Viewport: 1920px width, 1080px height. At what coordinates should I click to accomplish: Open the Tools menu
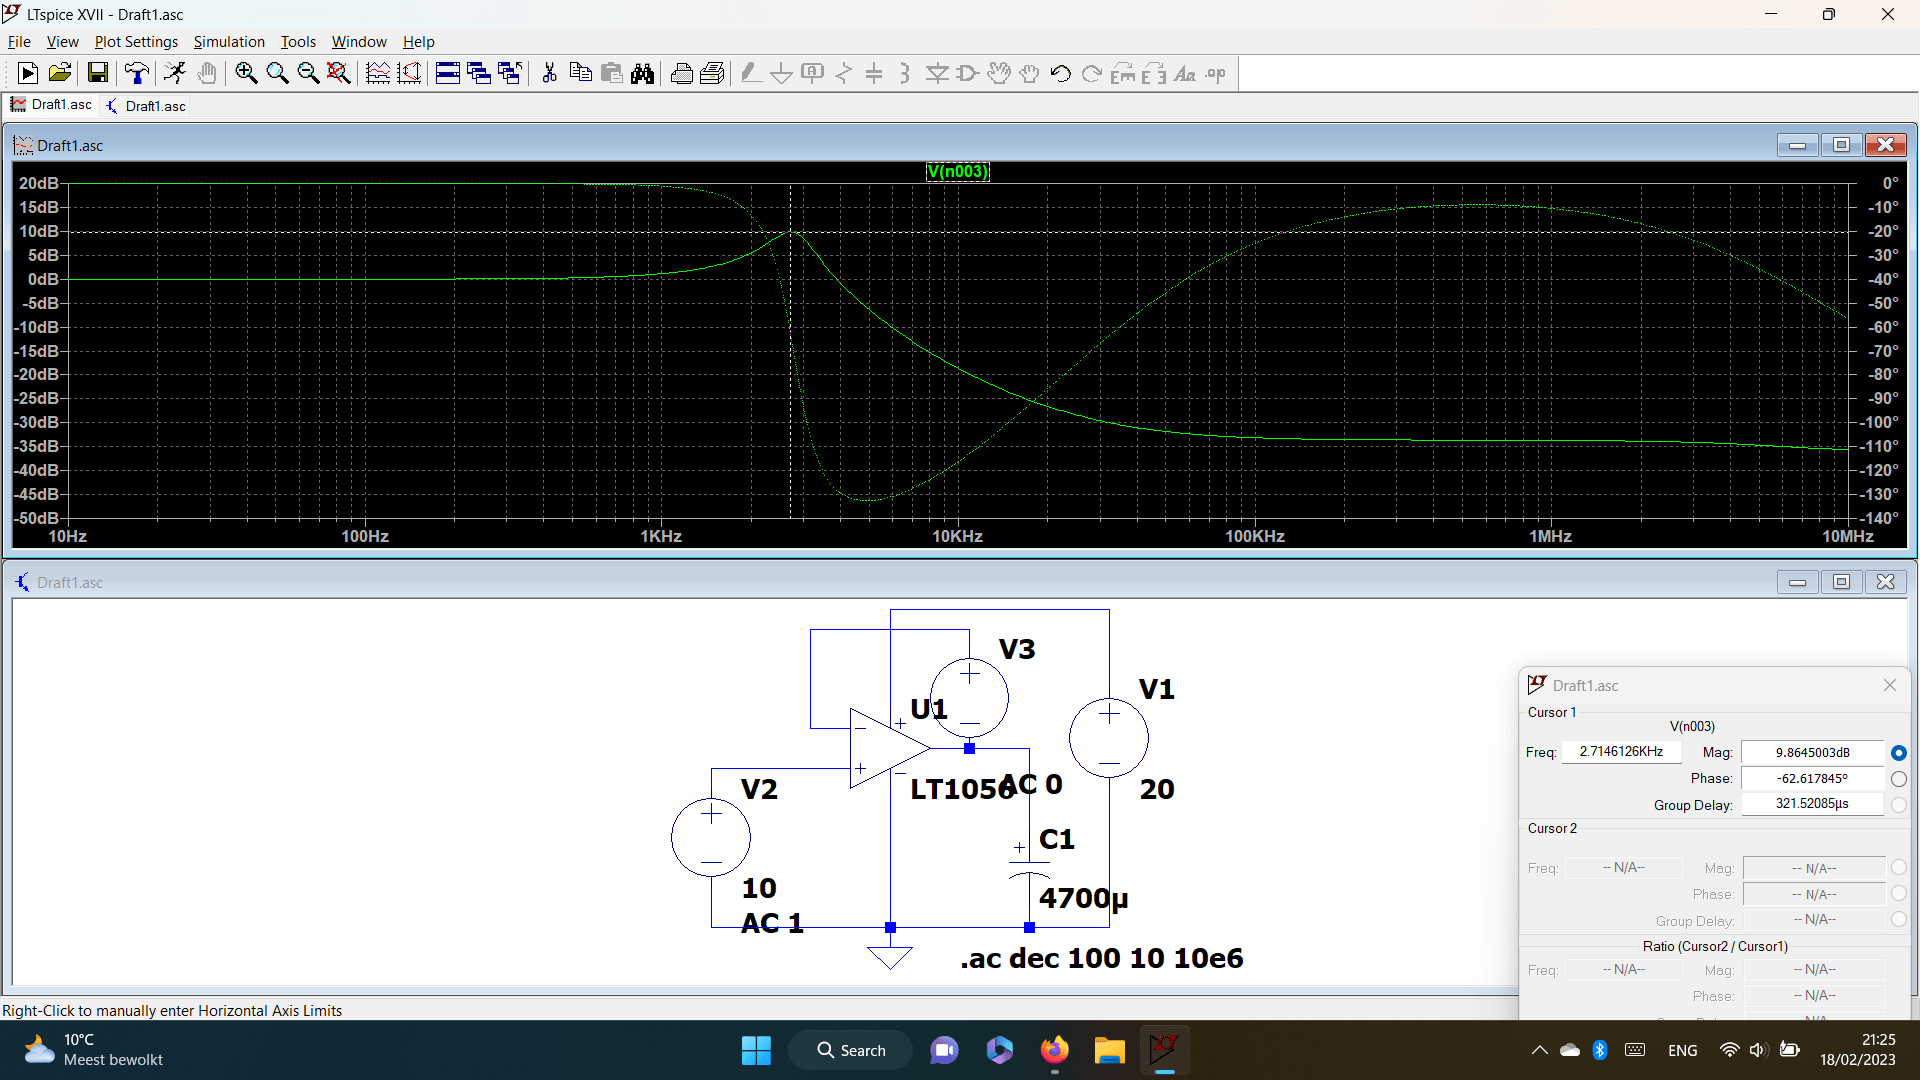pos(298,41)
